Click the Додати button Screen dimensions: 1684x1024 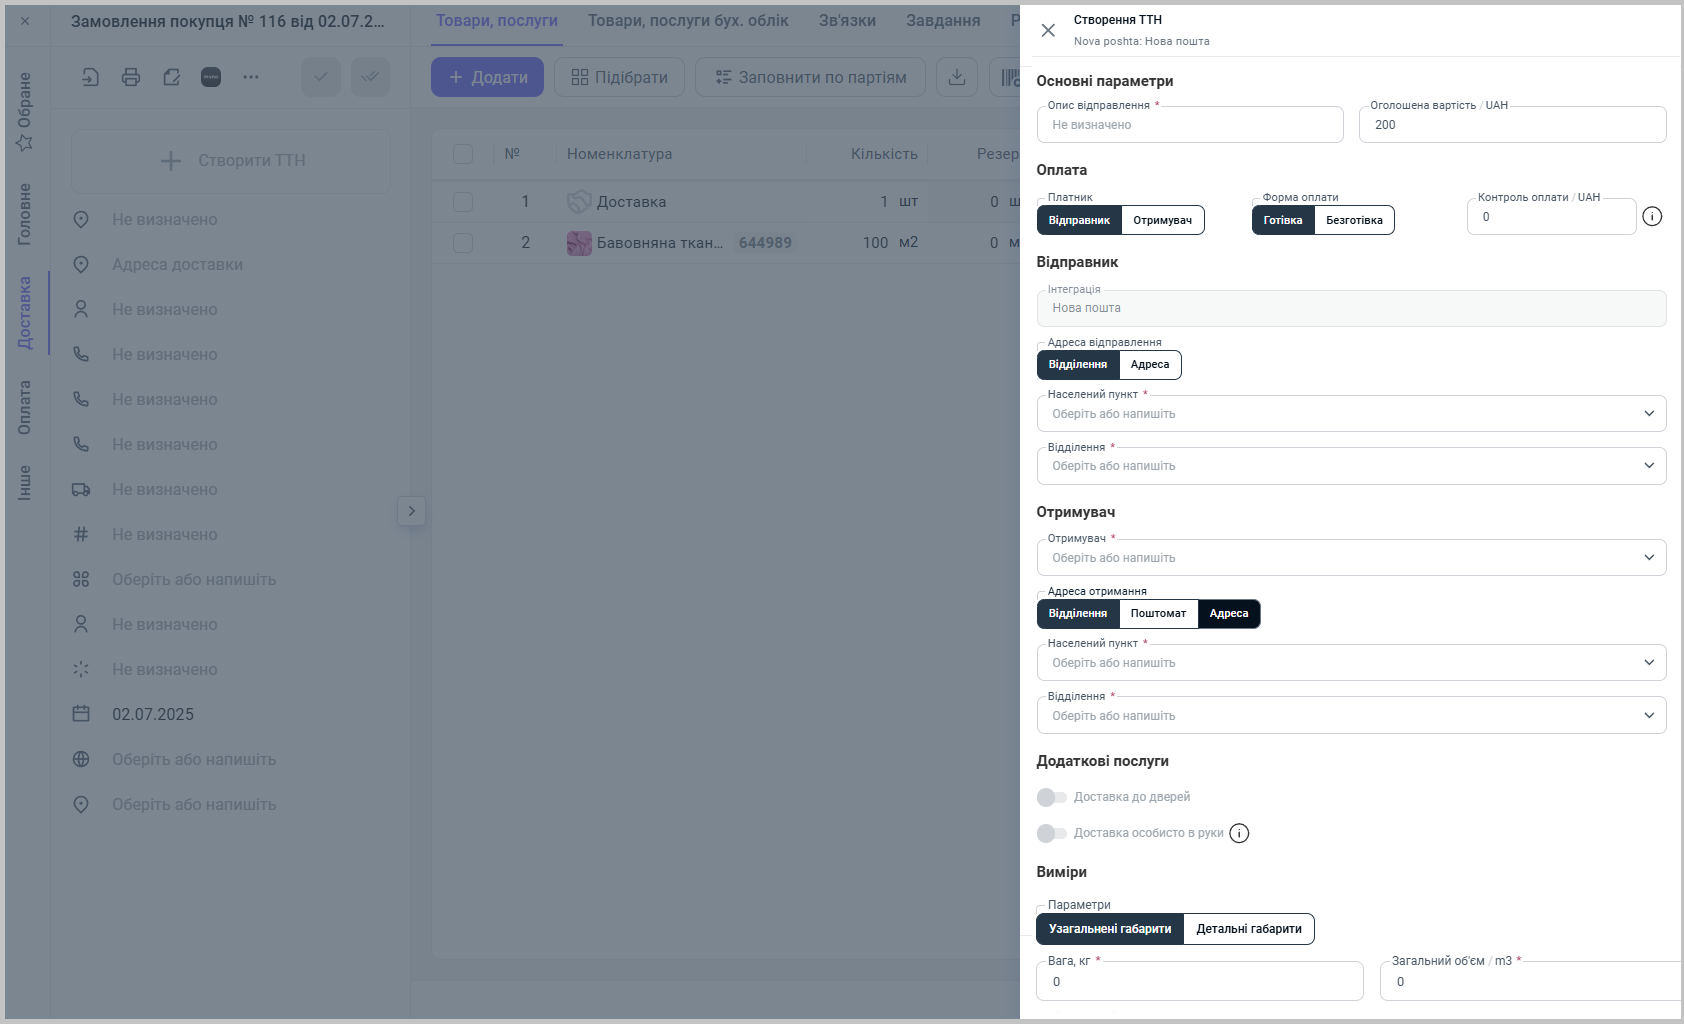tap(487, 77)
